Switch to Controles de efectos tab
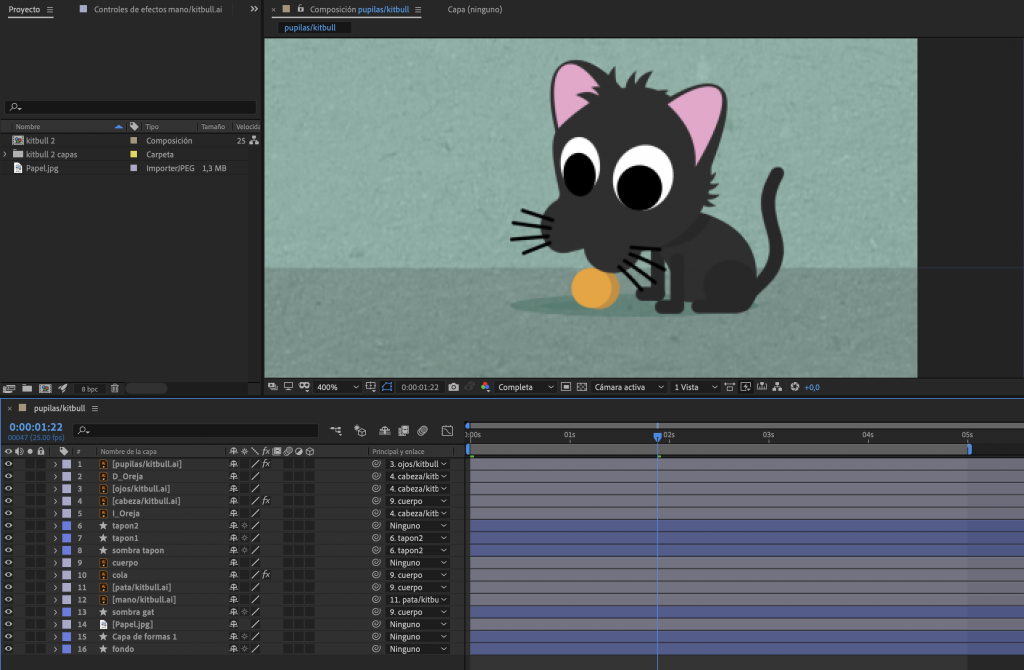This screenshot has width=1024, height=670. (x=158, y=9)
